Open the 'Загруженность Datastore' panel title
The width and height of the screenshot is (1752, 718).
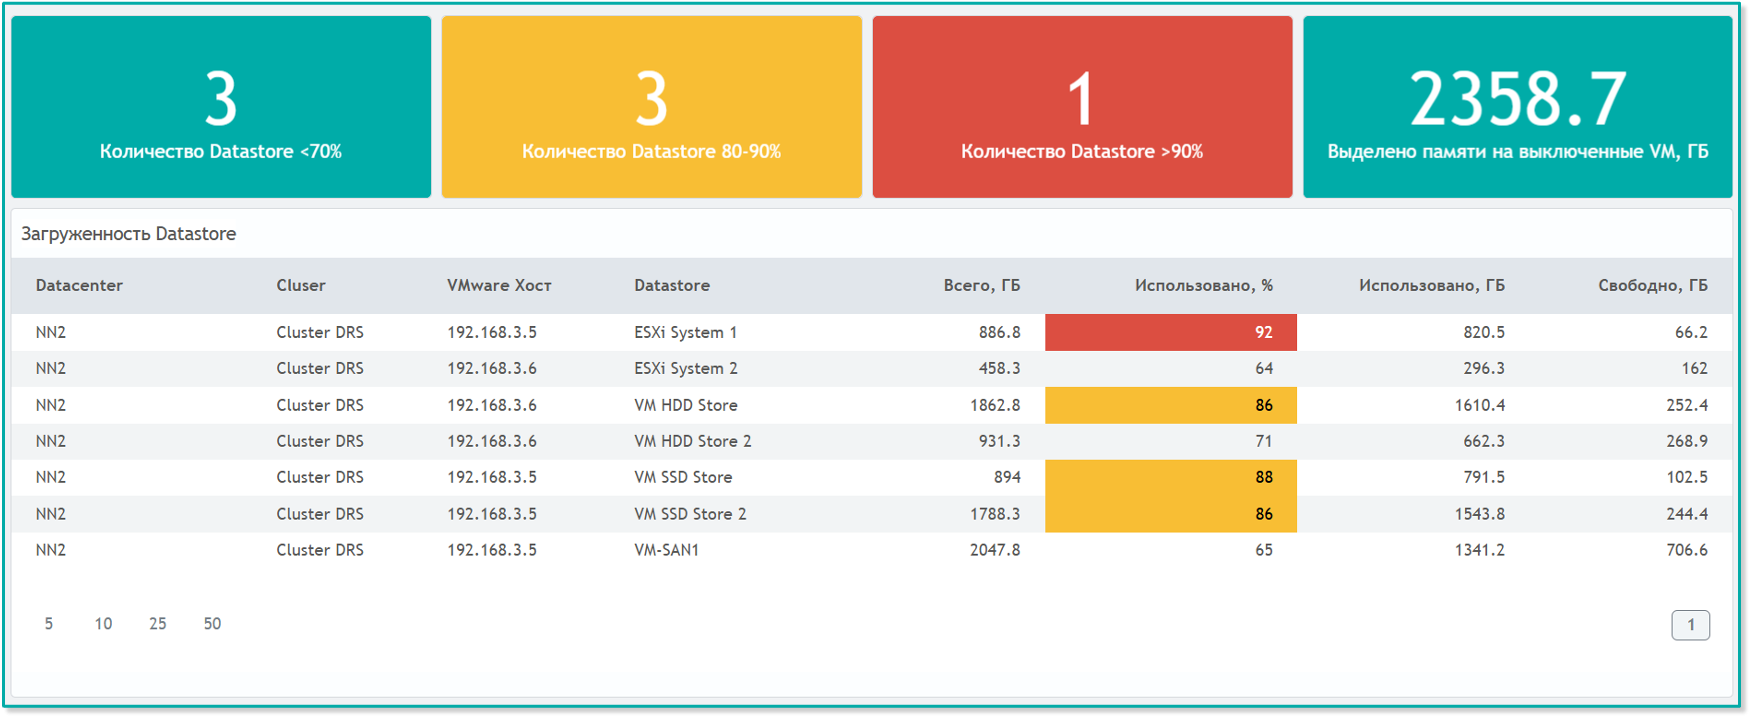pyautogui.click(x=129, y=234)
